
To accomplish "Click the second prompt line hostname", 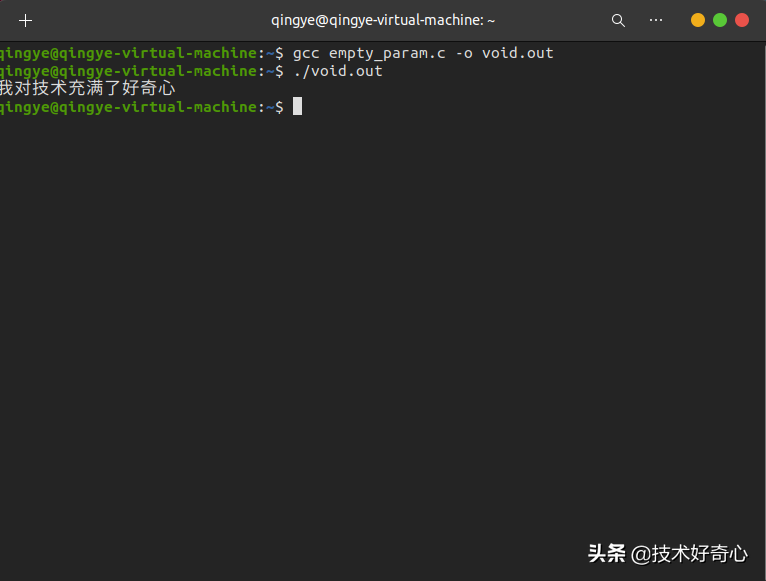I will 159,71.
